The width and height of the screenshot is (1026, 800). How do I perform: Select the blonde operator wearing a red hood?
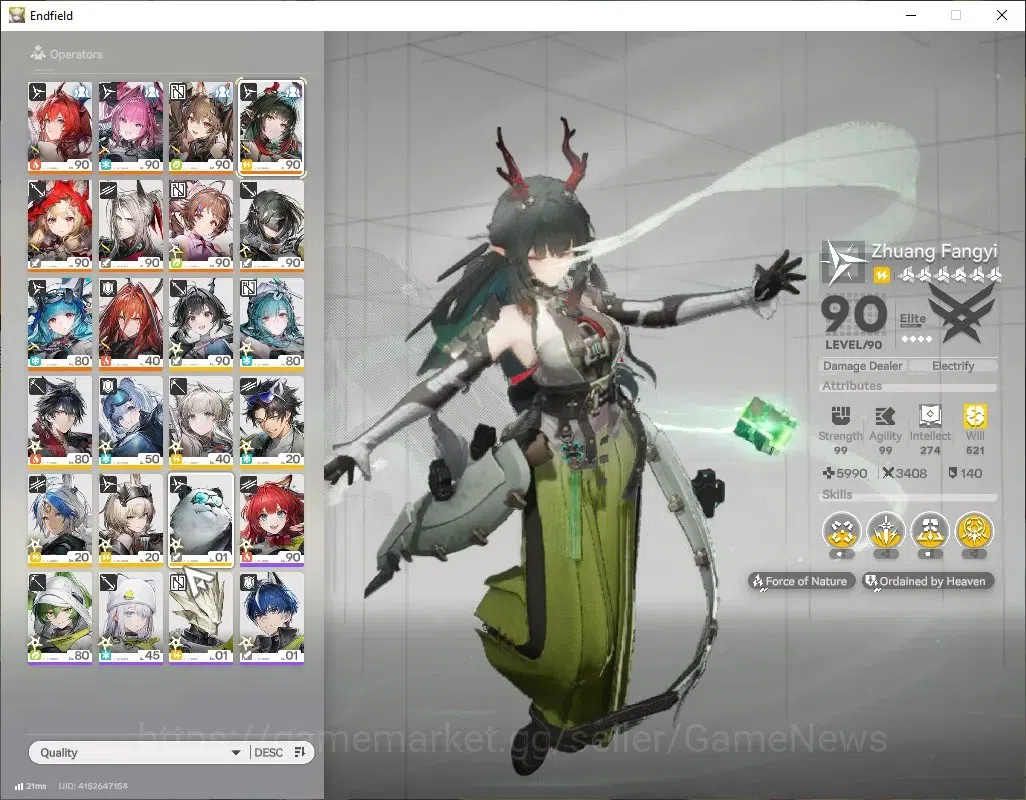60,225
